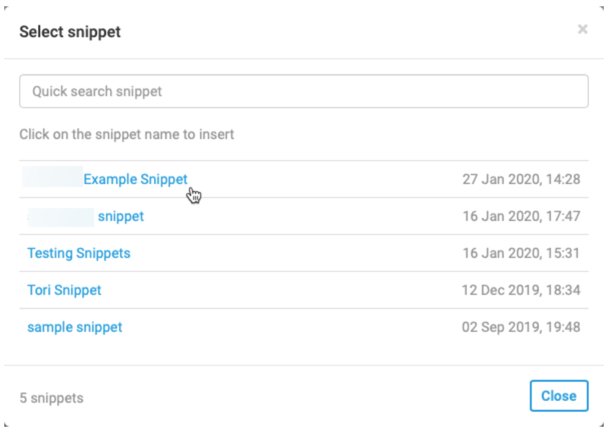Click the 16 Jan 2020, 15:31 timestamp
This screenshot has width=607, height=431.
point(521,253)
